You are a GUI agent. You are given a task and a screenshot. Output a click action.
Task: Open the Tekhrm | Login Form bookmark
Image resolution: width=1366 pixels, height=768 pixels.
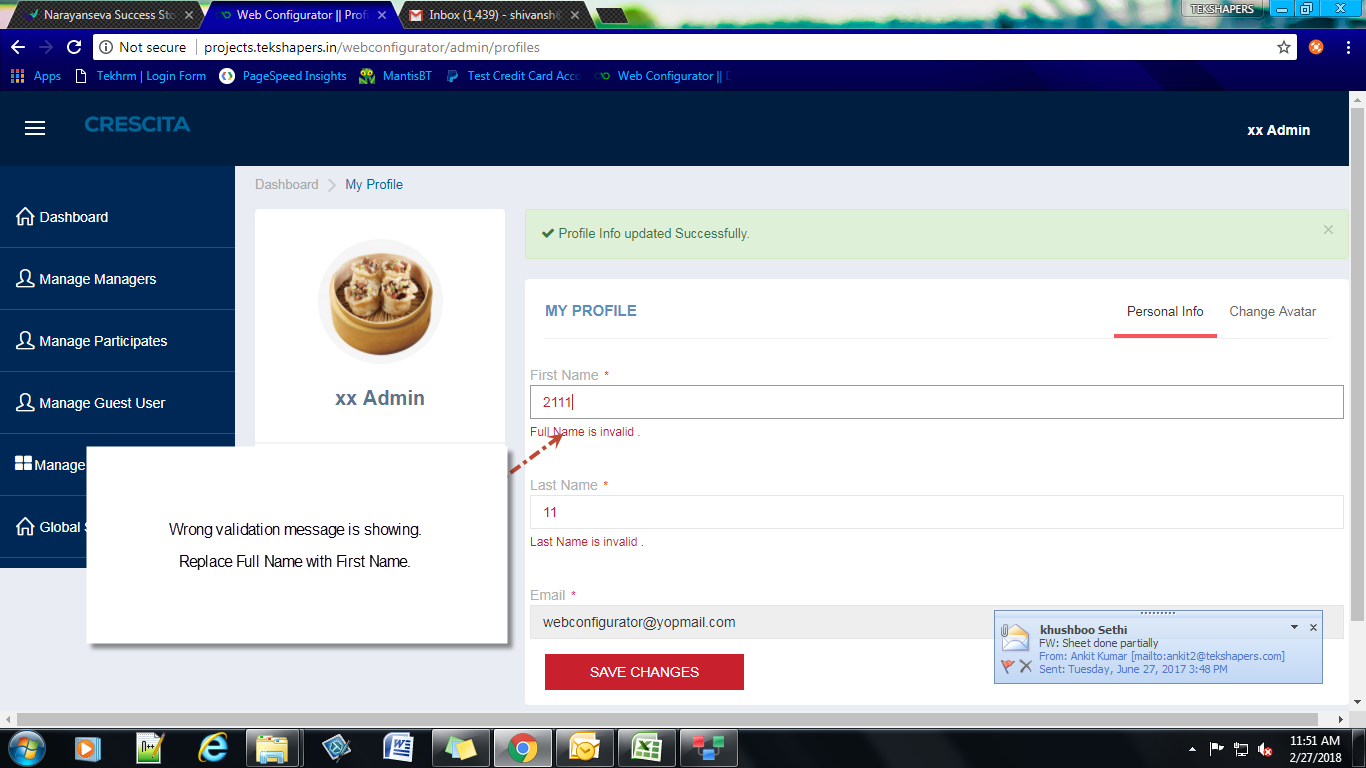[141, 76]
